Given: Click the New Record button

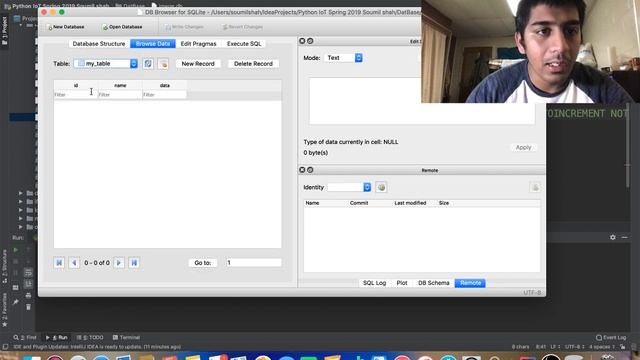Looking at the screenshot, I should coord(198,64).
